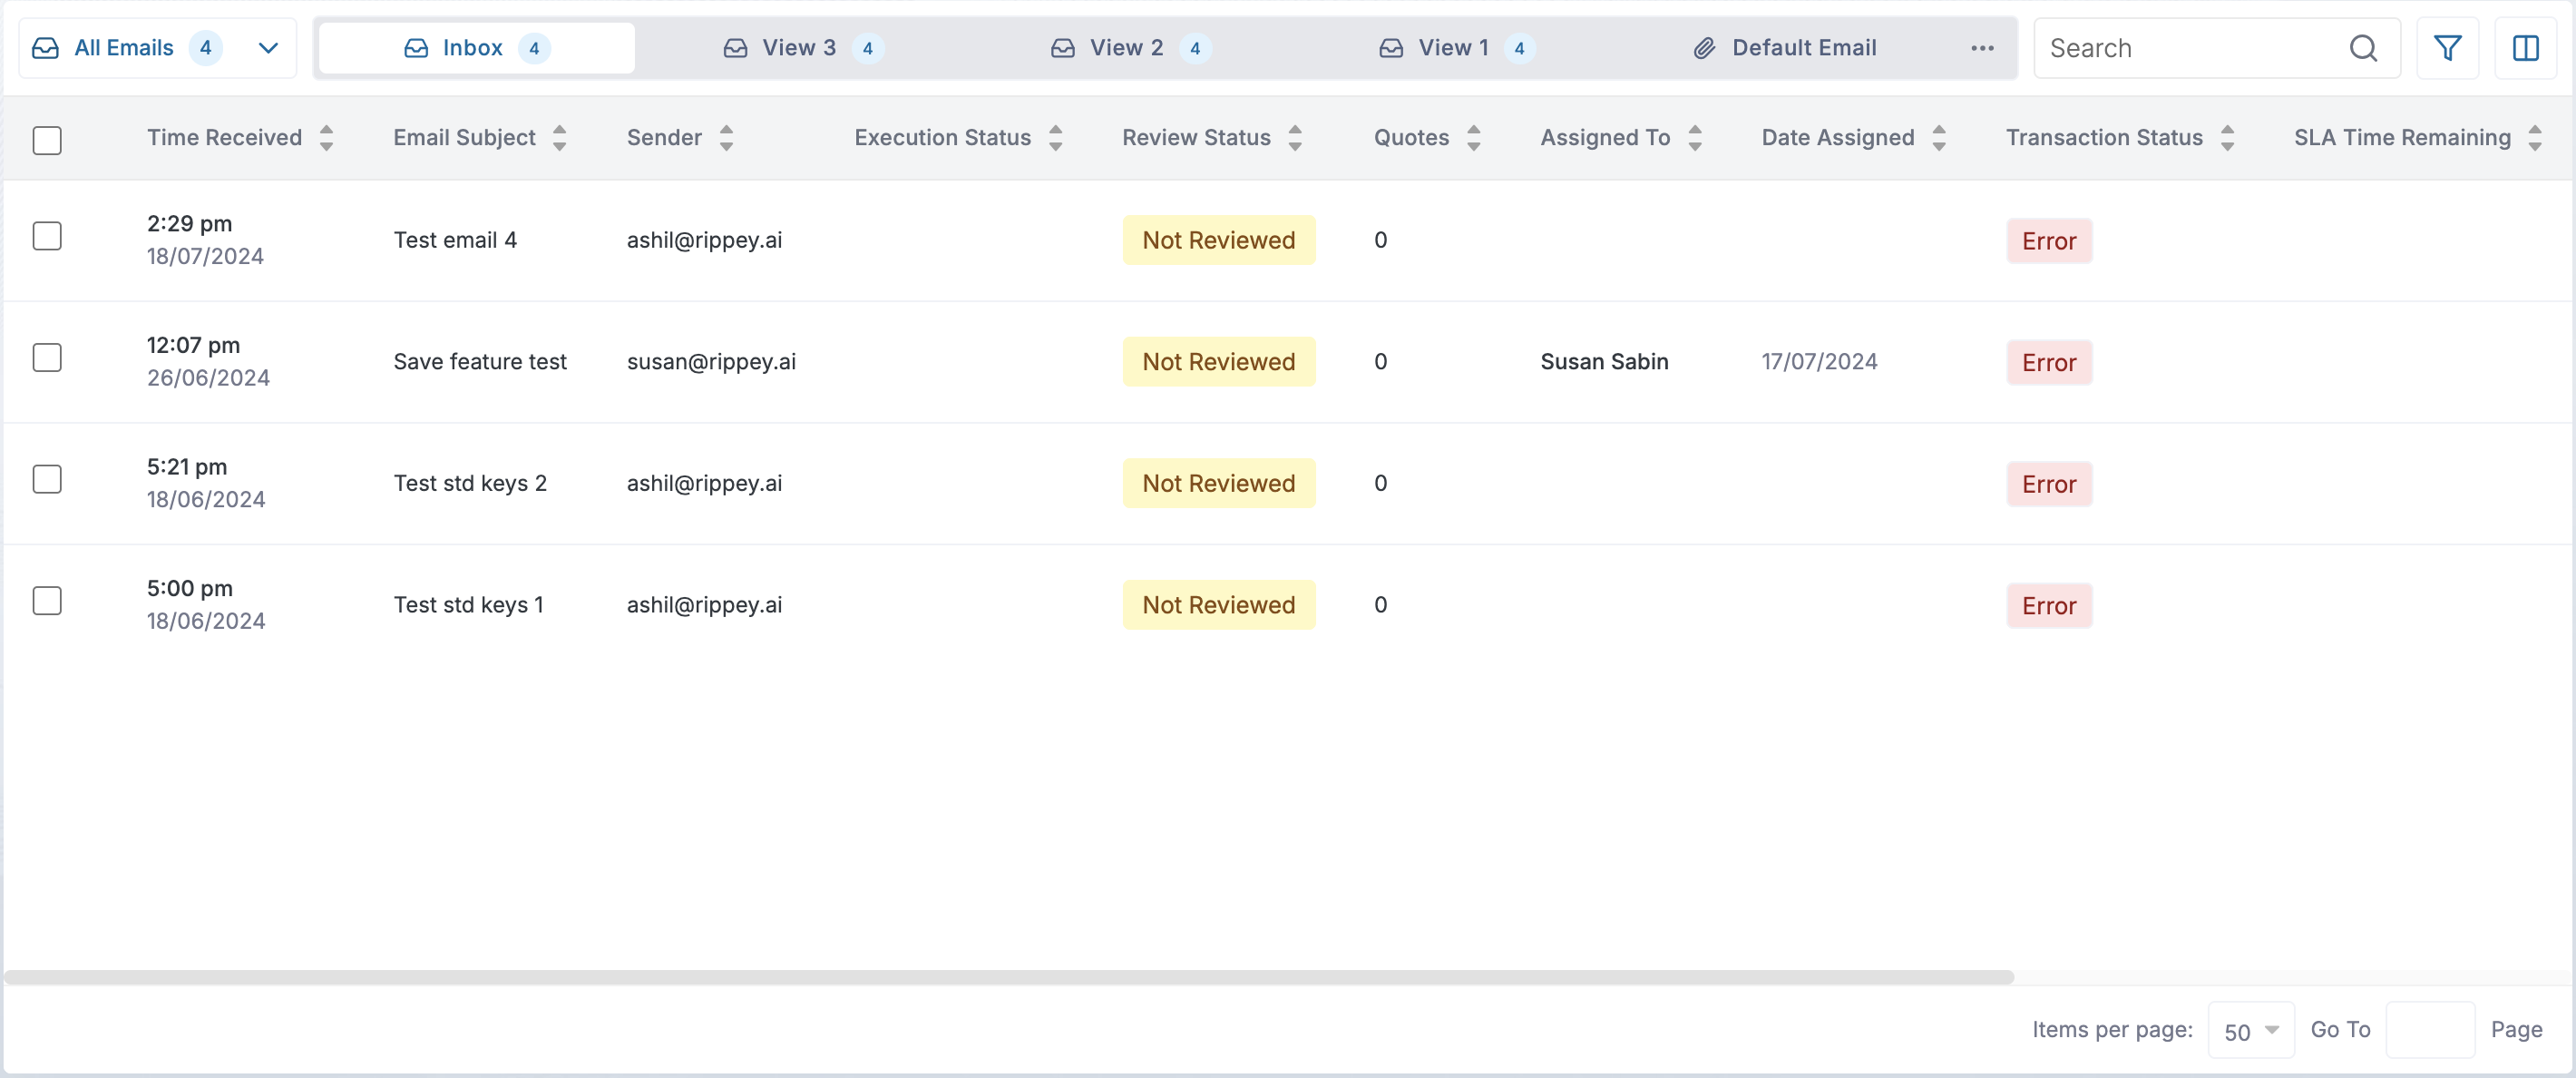Open the items per page dropdown
This screenshot has height=1078, width=2576.
pyautogui.click(x=2250, y=1031)
